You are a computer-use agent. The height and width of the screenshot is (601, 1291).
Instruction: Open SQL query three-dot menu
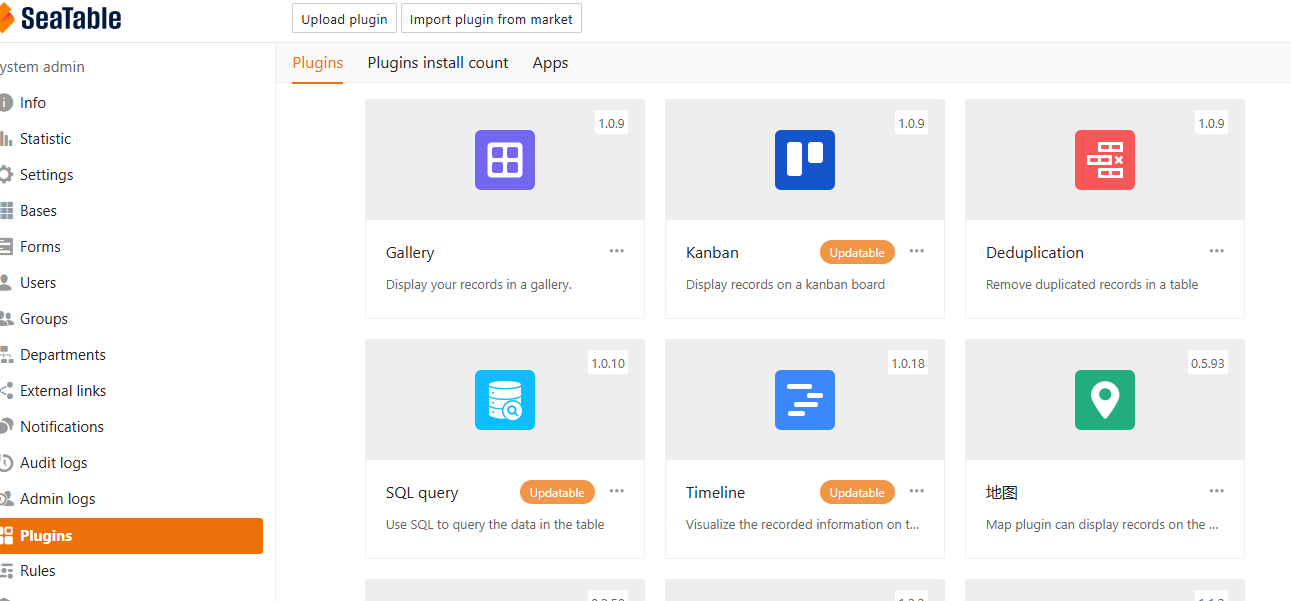[x=617, y=491]
